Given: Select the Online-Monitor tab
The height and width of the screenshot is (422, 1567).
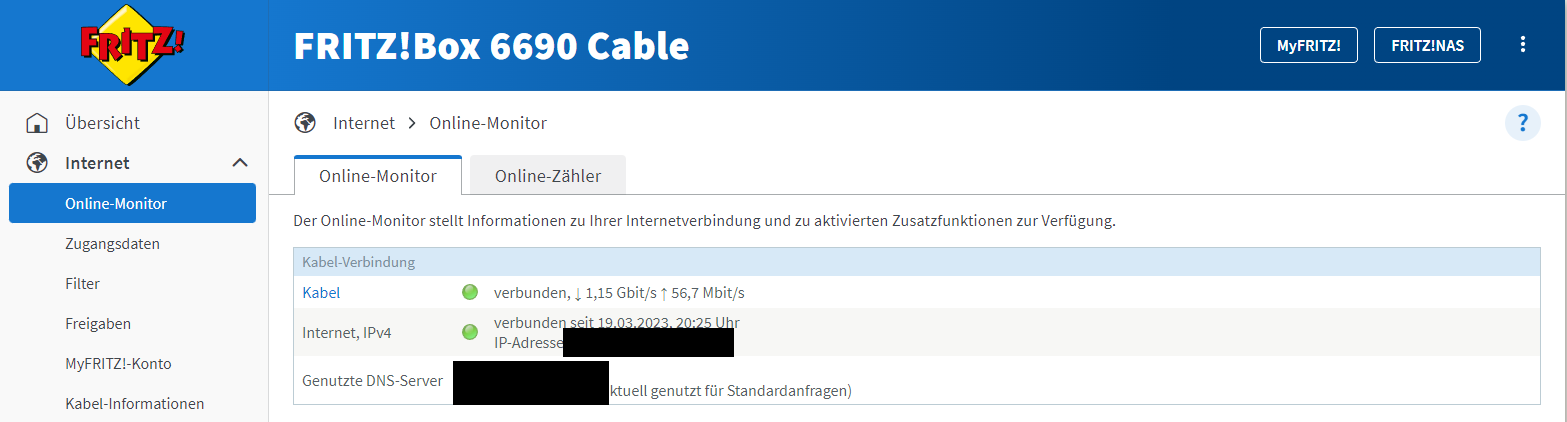Looking at the screenshot, I should pos(378,176).
